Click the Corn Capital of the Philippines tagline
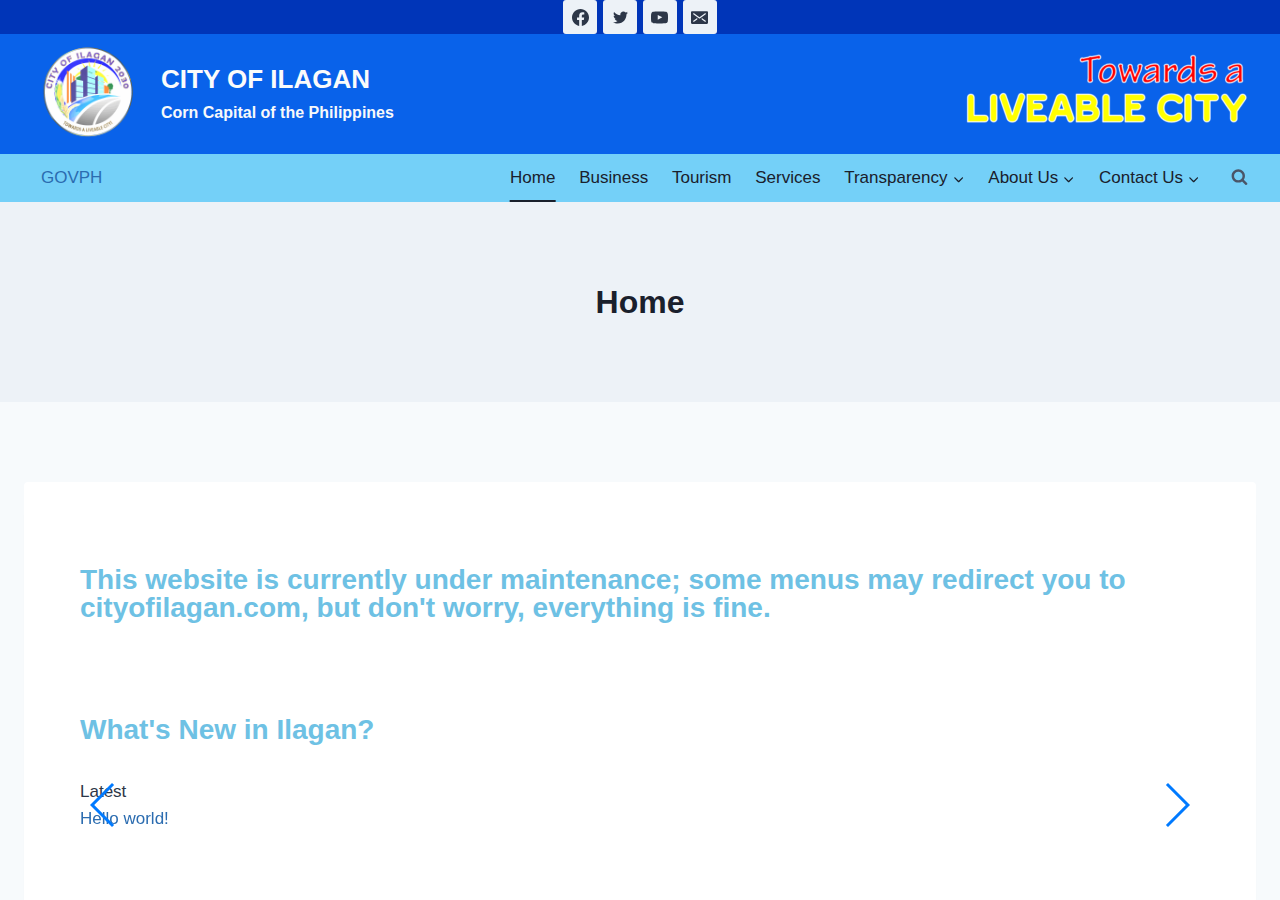 pos(277,113)
